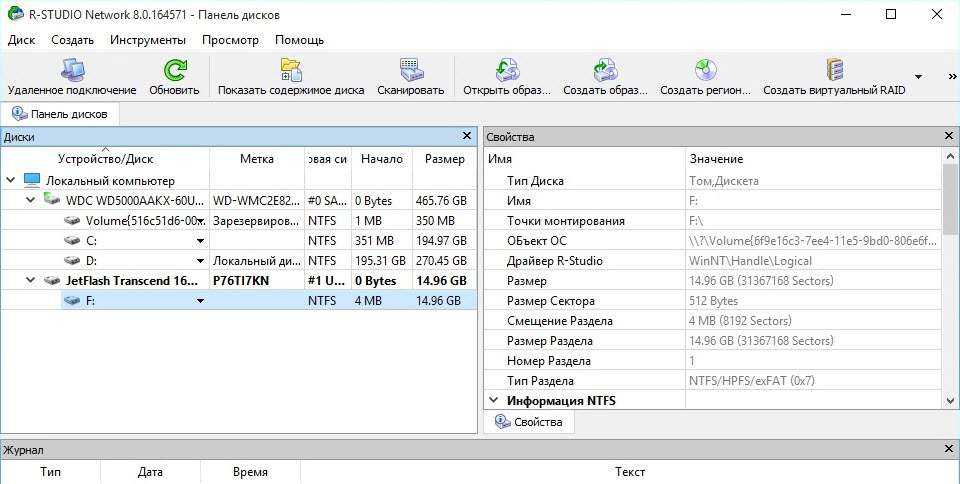960x484 pixels.
Task: Collapse the WDC WD5000AAKX disk node
Action: point(30,200)
